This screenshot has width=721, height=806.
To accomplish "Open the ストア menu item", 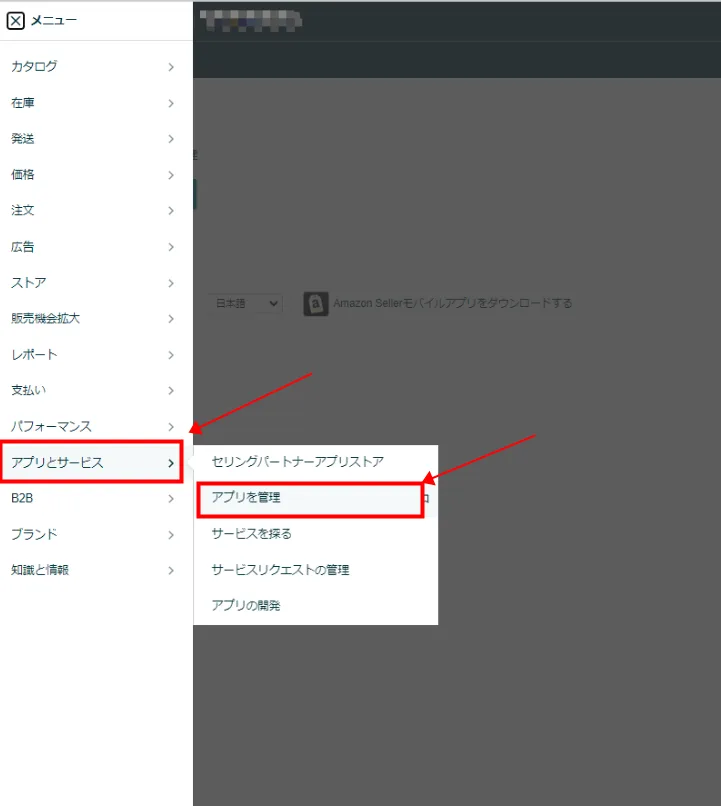I will coord(96,283).
